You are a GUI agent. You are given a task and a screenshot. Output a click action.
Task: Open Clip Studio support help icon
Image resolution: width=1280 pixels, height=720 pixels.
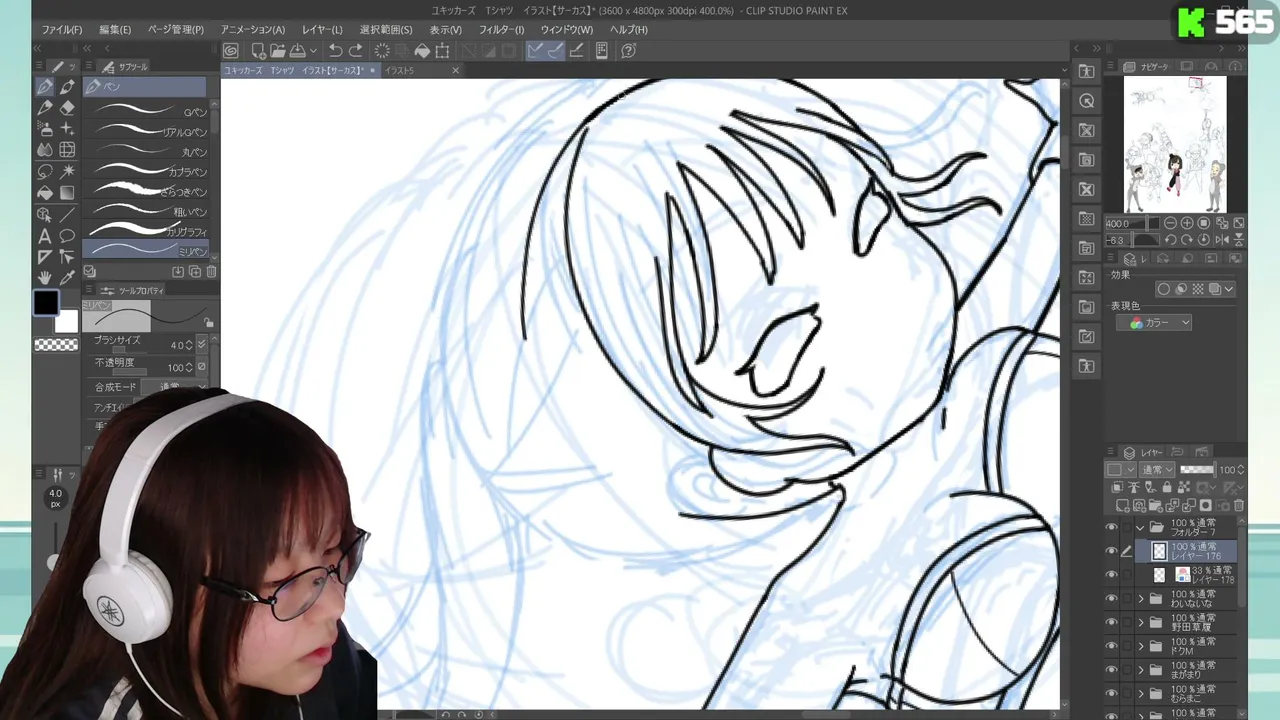coord(629,51)
